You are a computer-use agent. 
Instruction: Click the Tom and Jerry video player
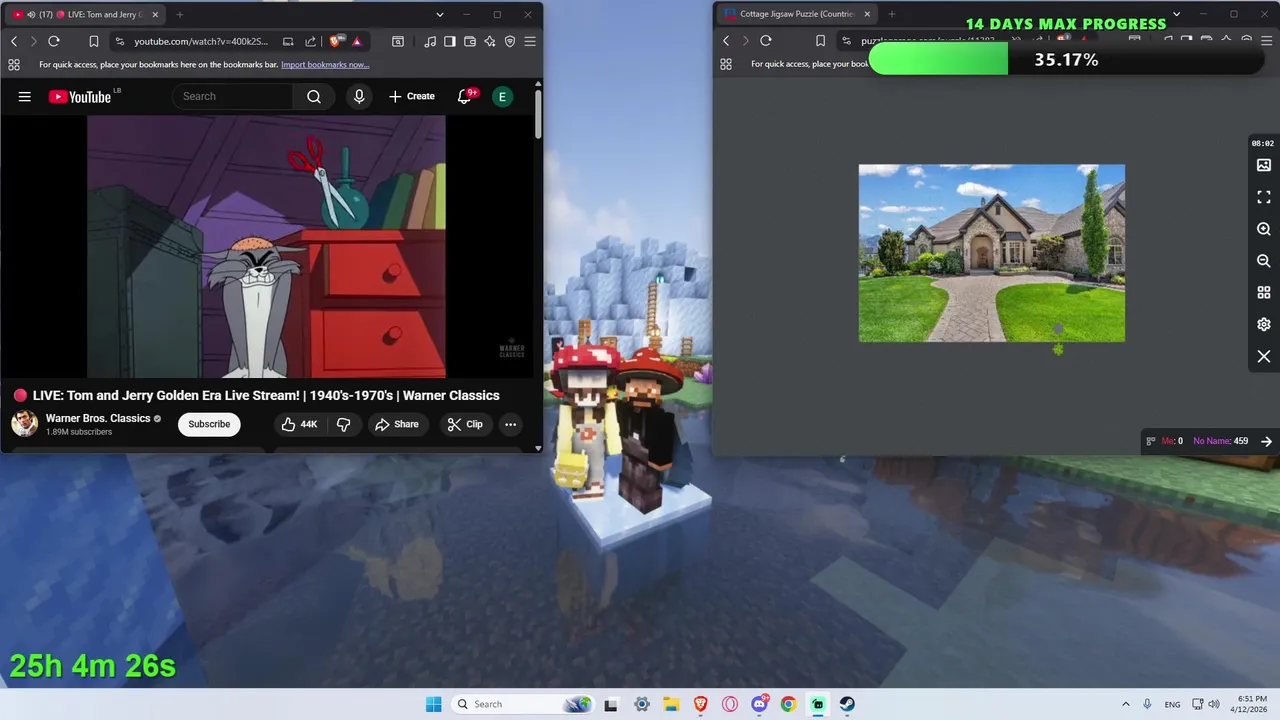point(266,246)
